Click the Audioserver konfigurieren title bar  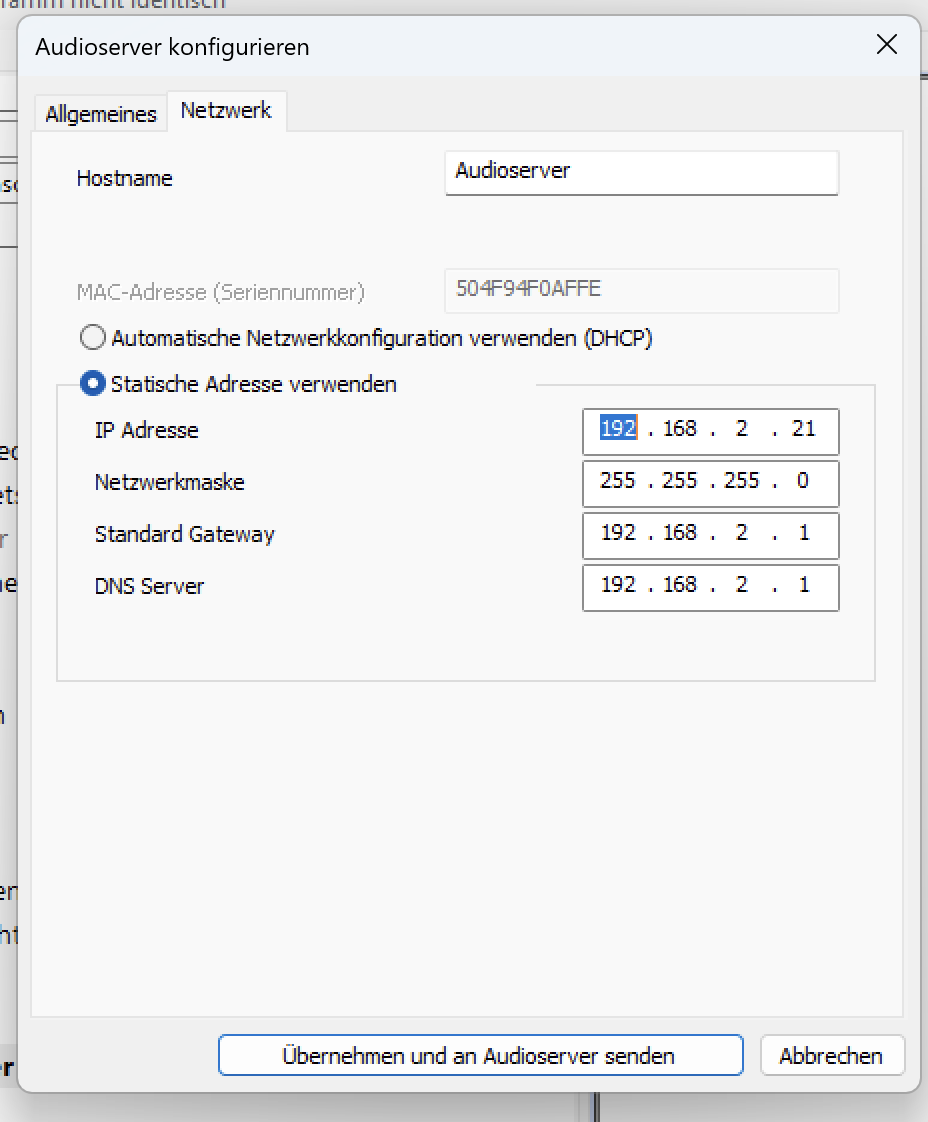click(x=400, y=46)
